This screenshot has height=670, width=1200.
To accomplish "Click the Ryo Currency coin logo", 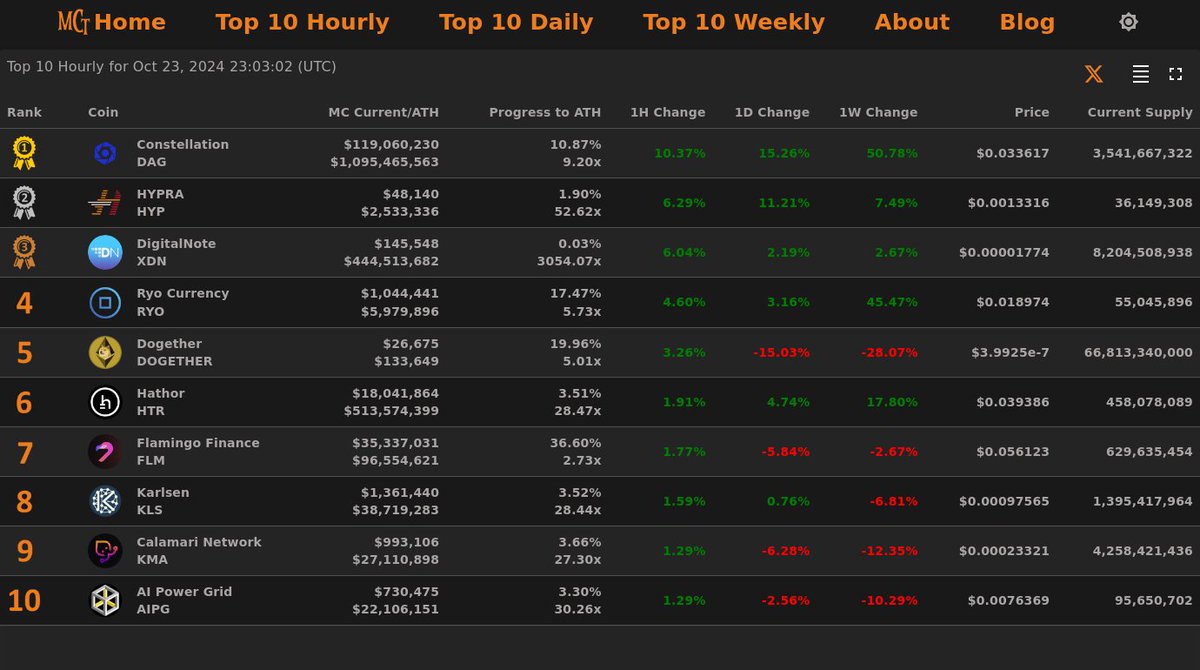I will click(105, 302).
